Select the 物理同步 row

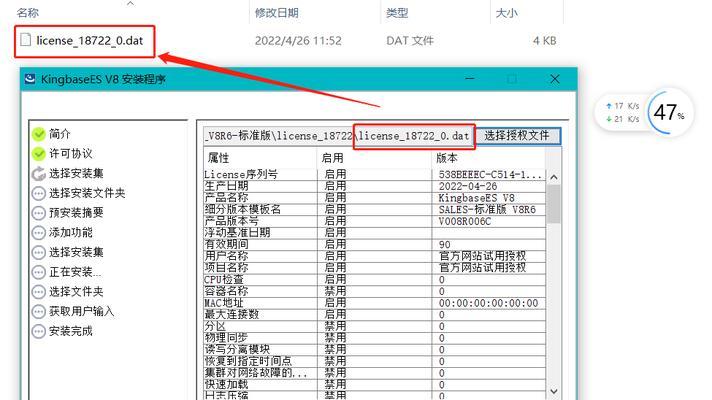click(x=374, y=338)
